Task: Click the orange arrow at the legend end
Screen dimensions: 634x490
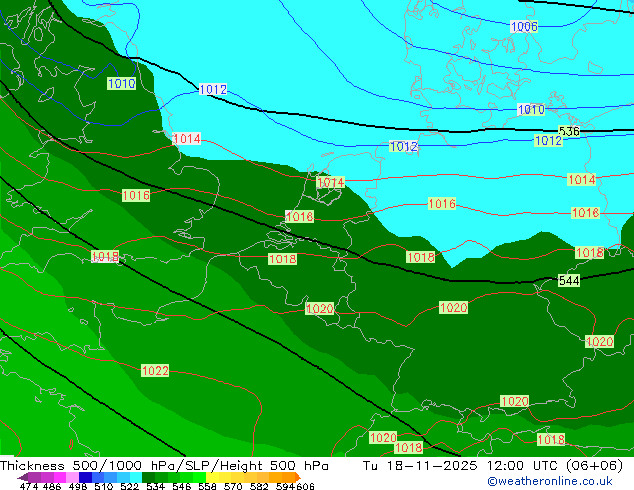Action: click(x=298, y=477)
